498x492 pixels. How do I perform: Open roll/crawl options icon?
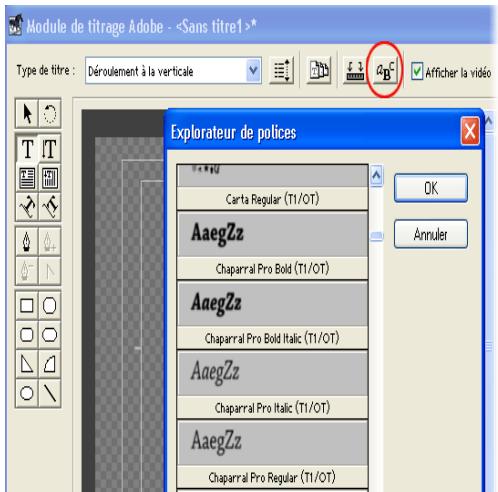[282, 71]
